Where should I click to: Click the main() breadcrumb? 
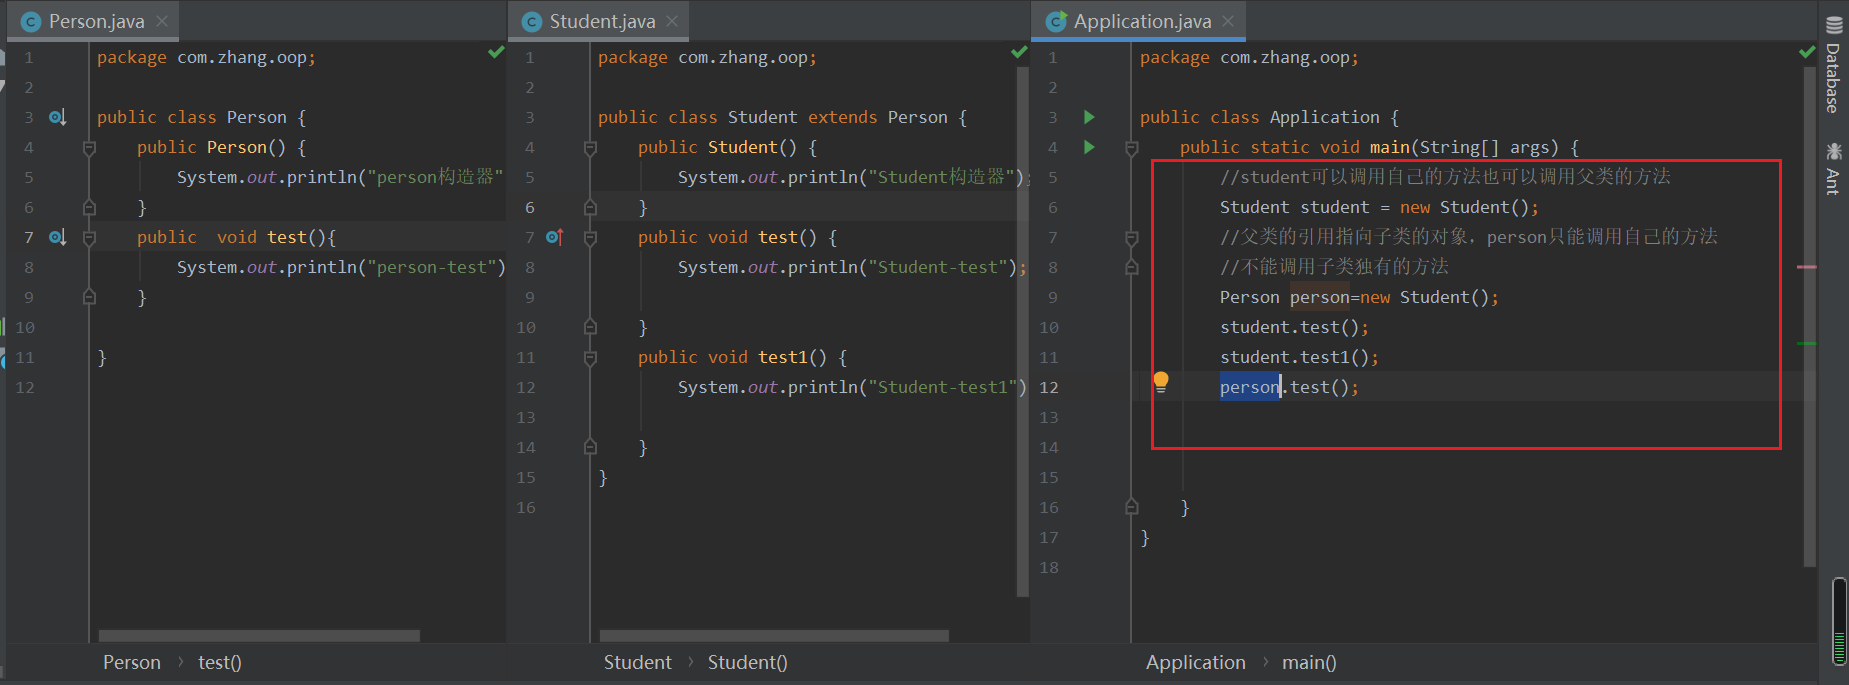point(1309,662)
